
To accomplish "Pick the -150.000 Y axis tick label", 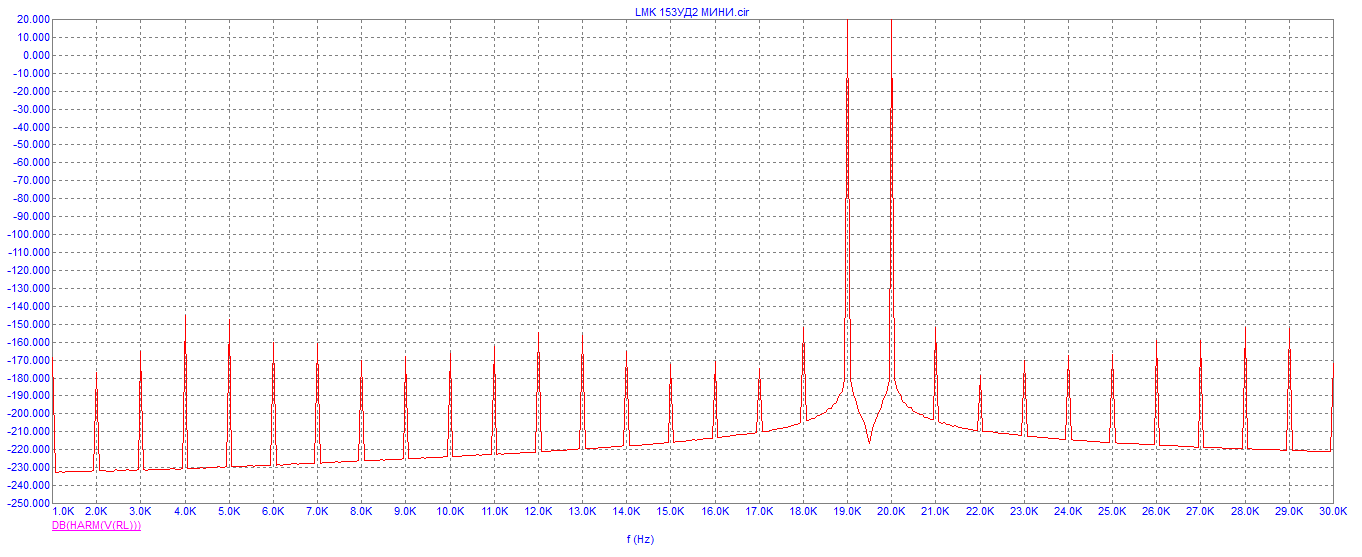I will click(29, 324).
